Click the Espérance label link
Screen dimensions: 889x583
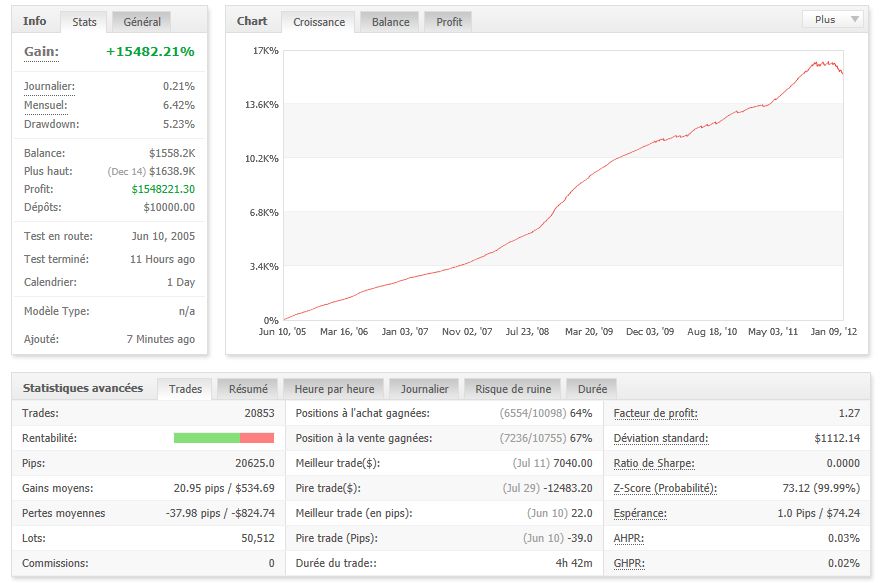pos(640,513)
